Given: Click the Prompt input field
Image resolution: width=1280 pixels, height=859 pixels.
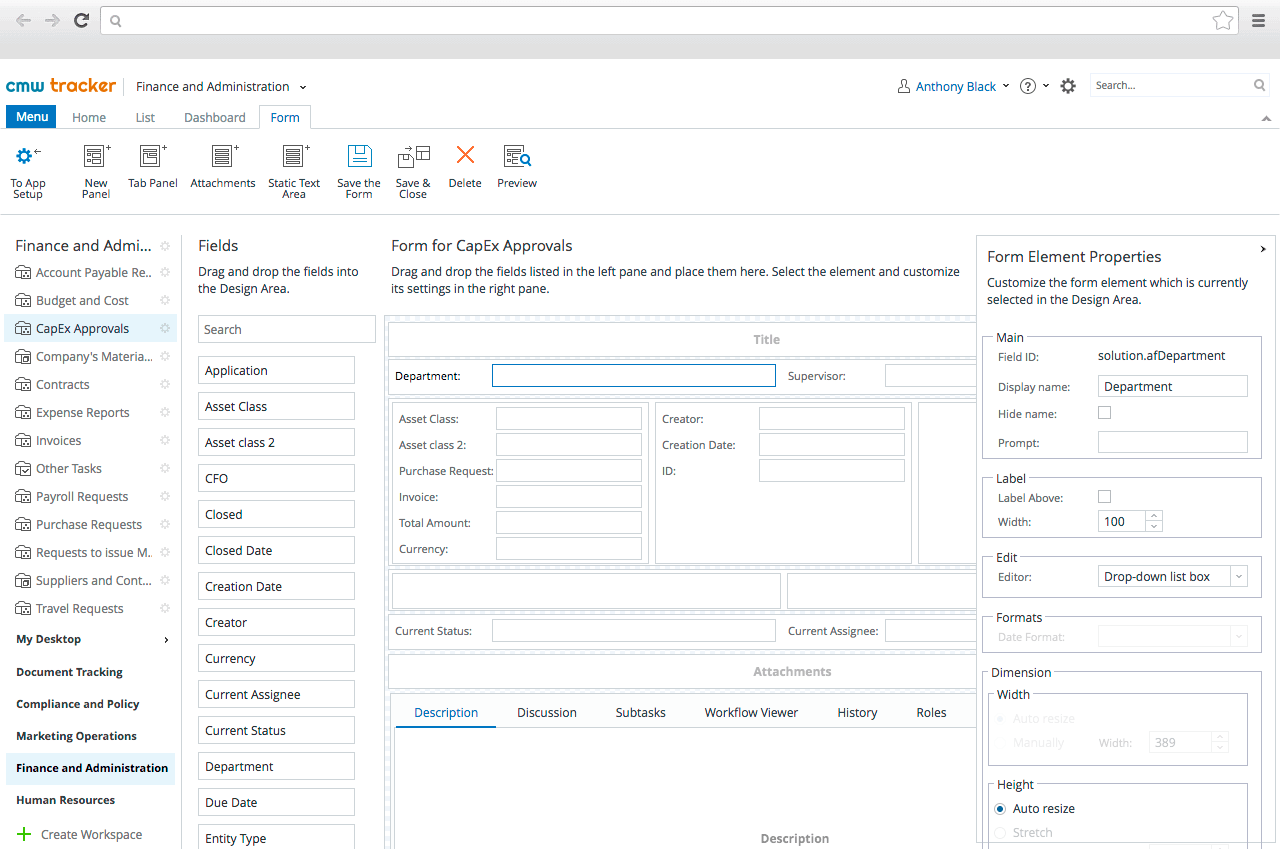Looking at the screenshot, I should click(x=1172, y=442).
